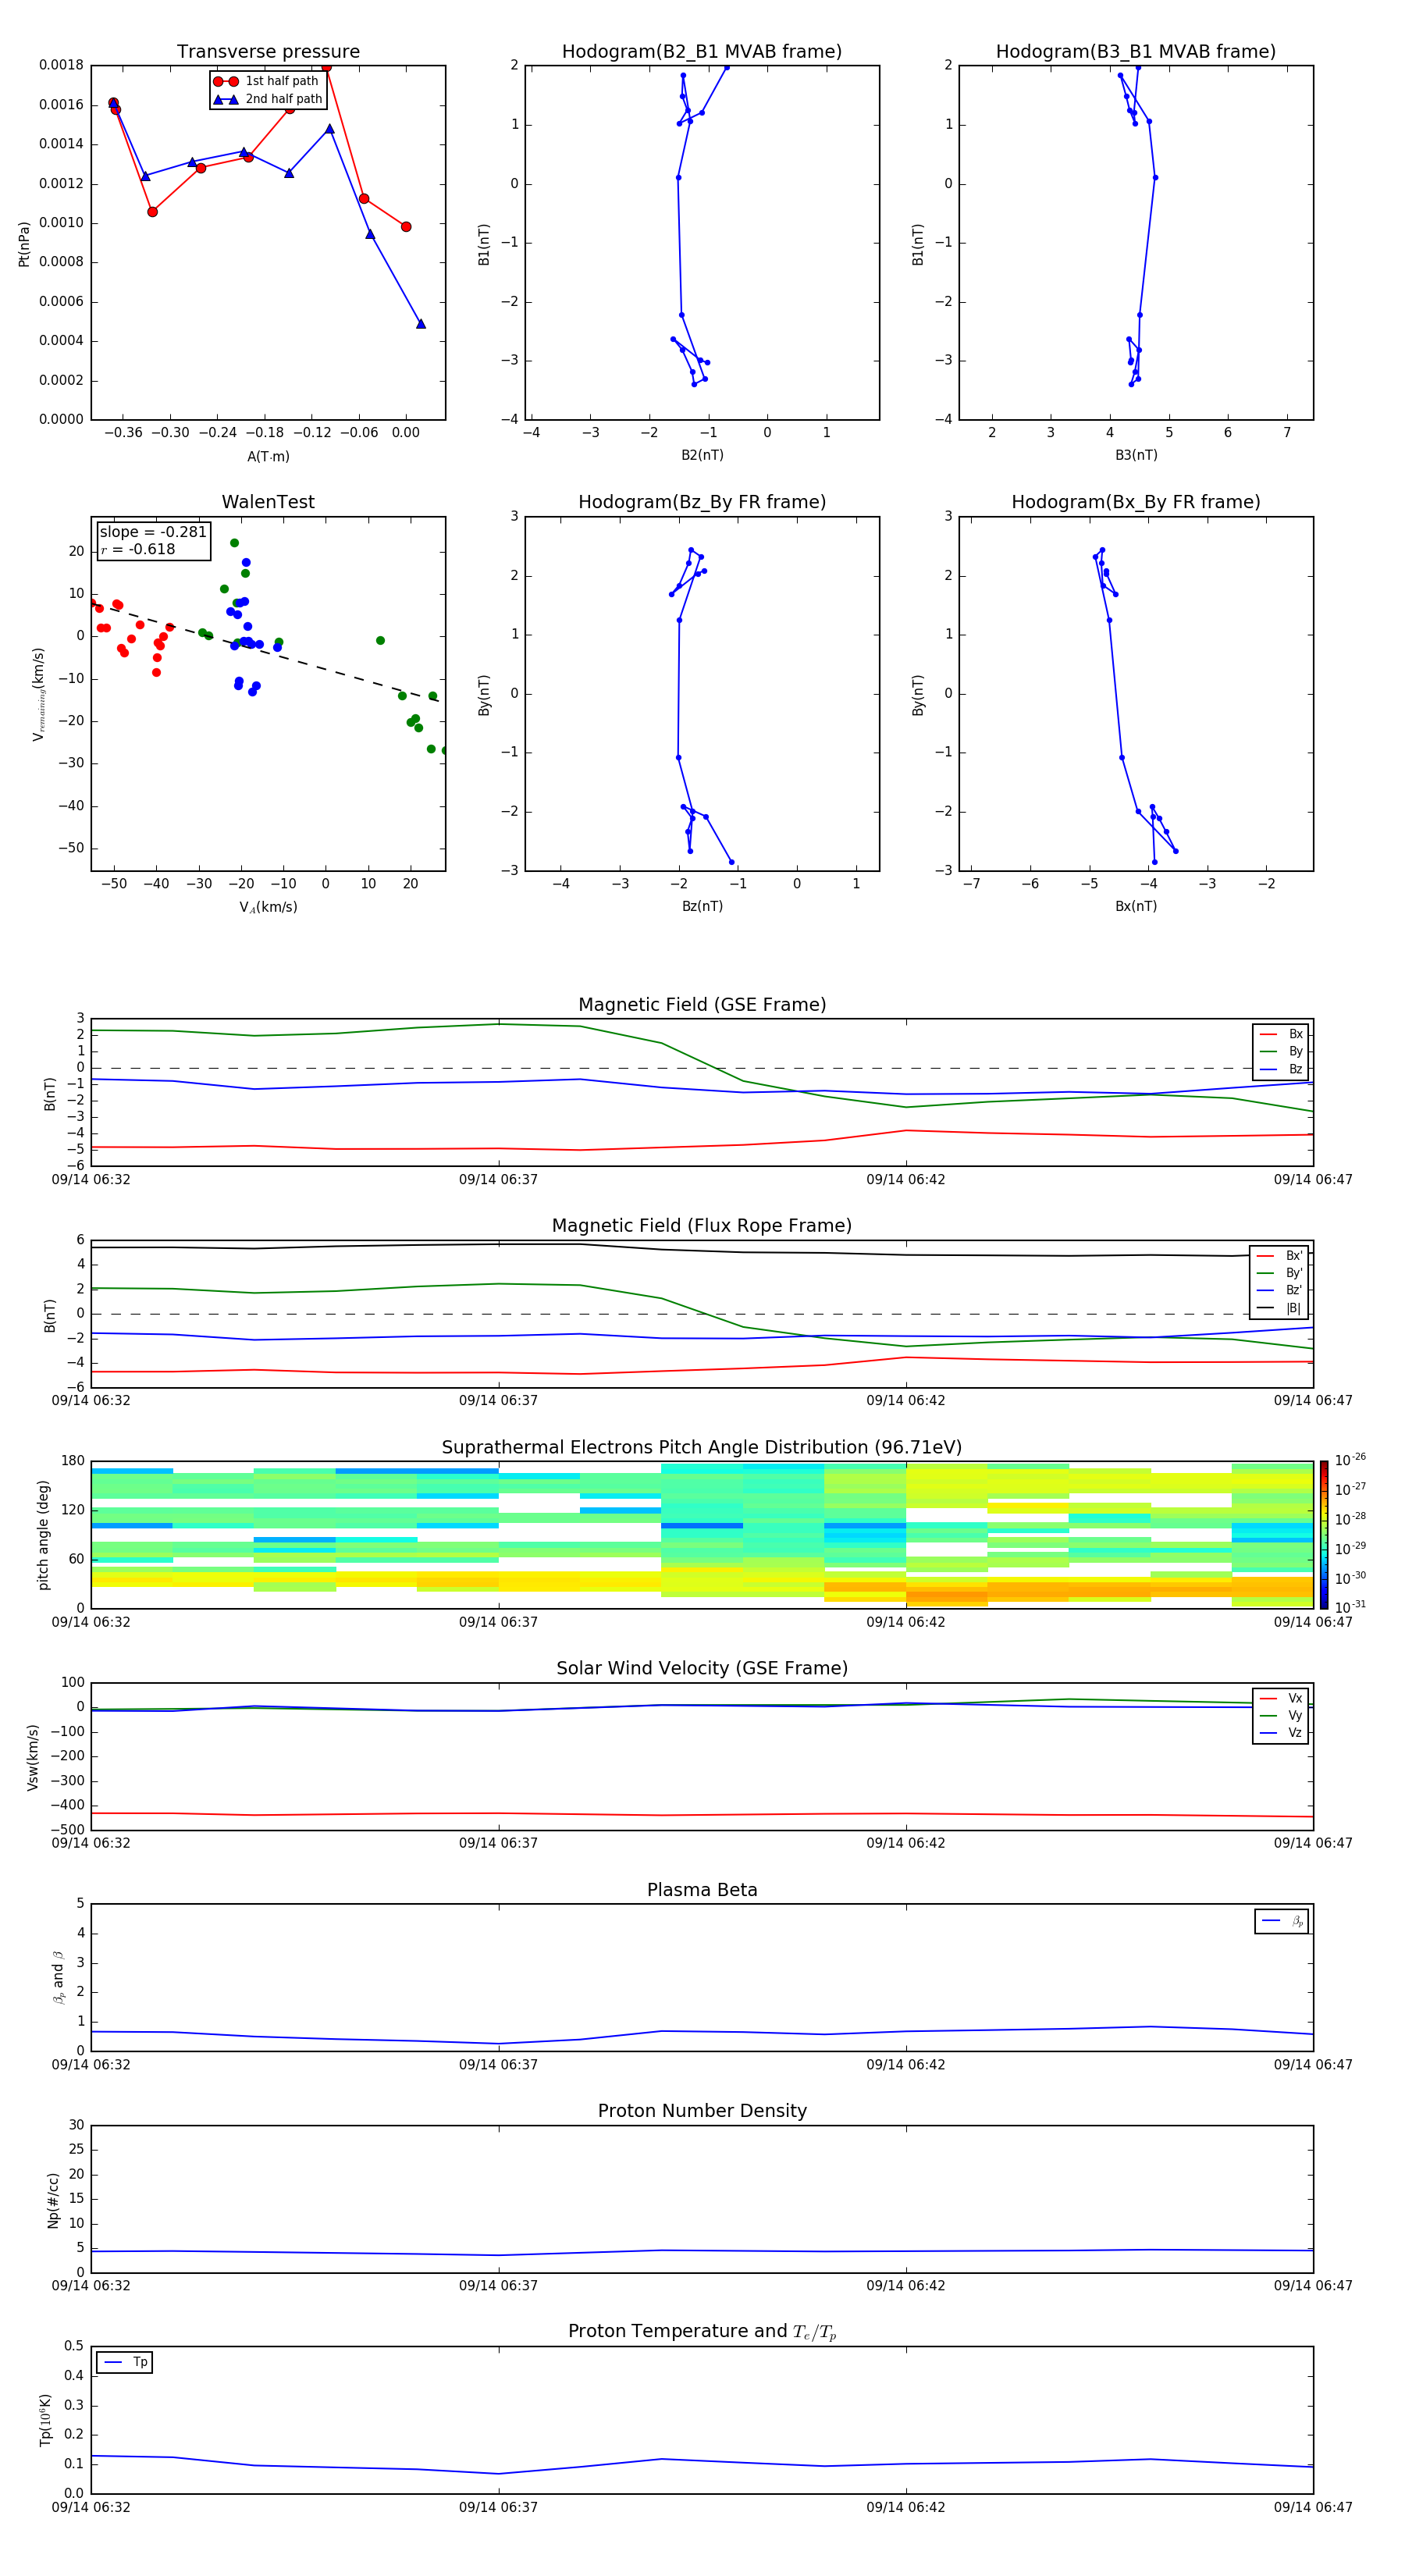The width and height of the screenshot is (1405, 2576).
Task: Click the "A(T·m)" x-axis label
Action: pyautogui.click(x=268, y=456)
